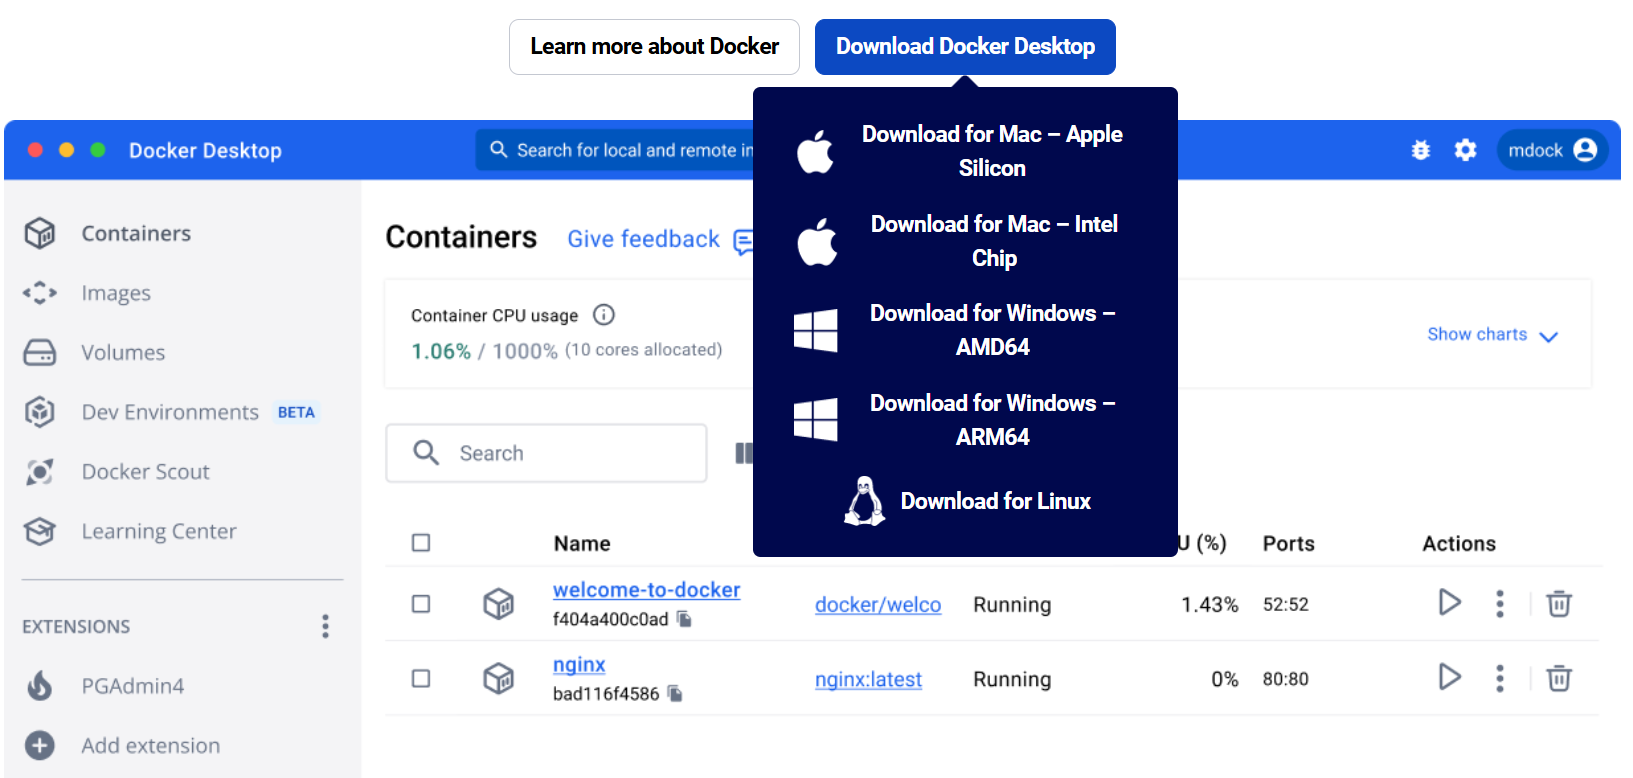The height and width of the screenshot is (778, 1633).
Task: Click the Volumes label in the sidebar
Action: pyautogui.click(x=123, y=352)
